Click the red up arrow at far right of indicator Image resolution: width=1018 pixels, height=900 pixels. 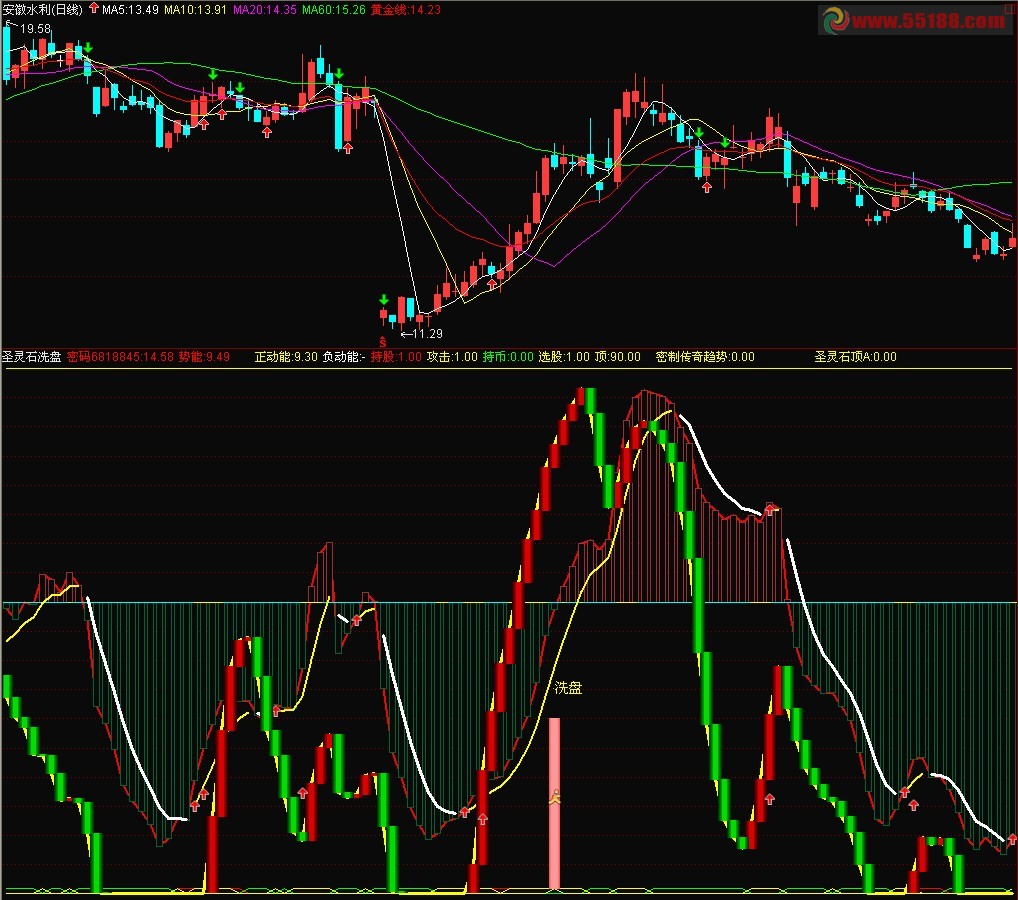[1012, 838]
